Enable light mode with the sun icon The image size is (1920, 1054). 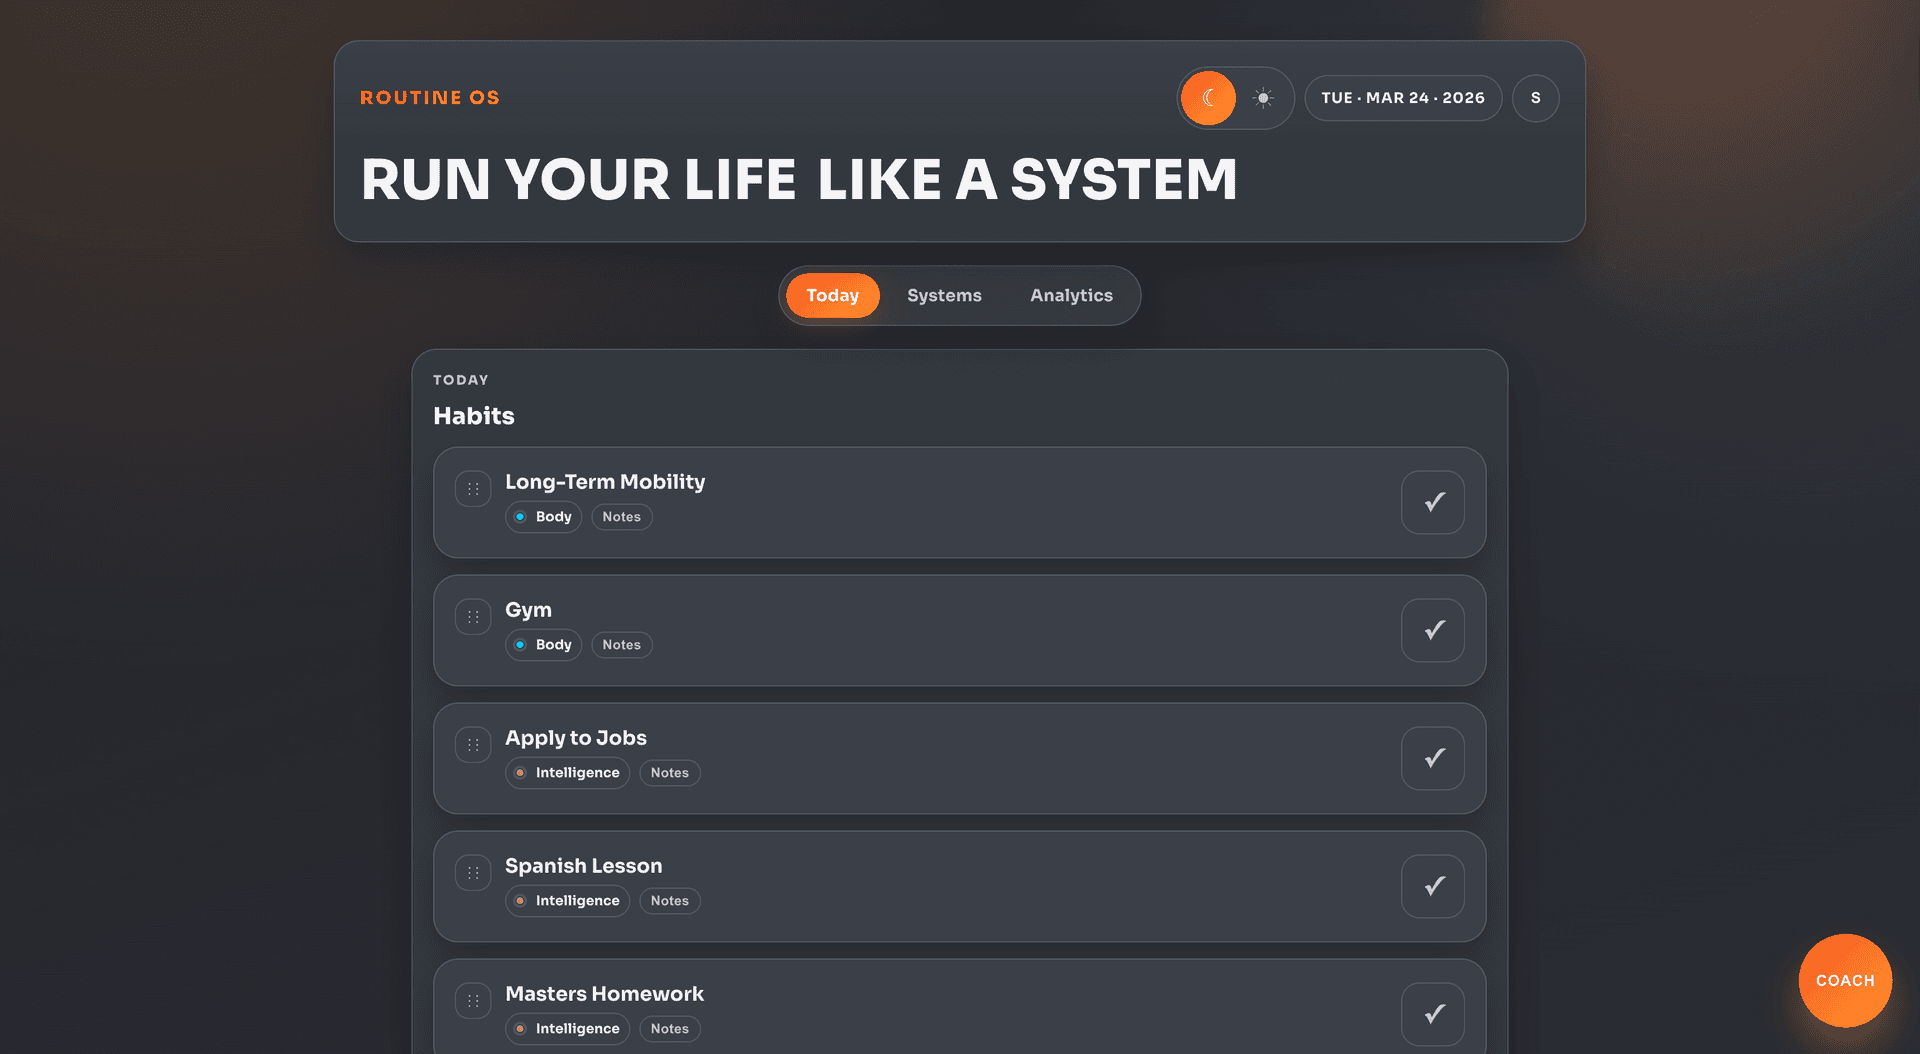[1263, 98]
